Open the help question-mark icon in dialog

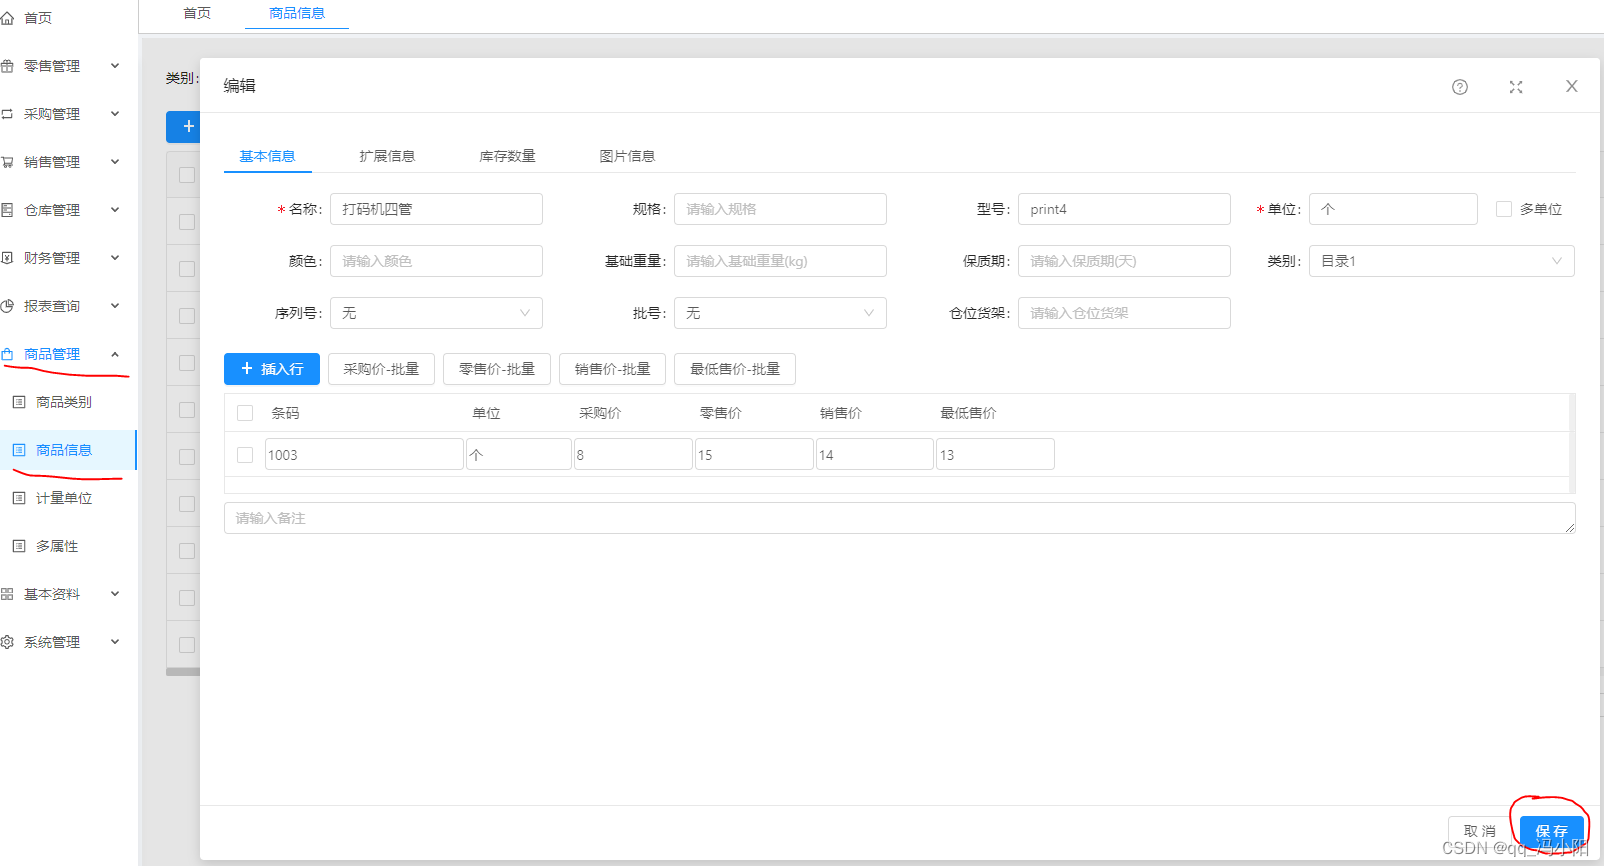(1460, 87)
